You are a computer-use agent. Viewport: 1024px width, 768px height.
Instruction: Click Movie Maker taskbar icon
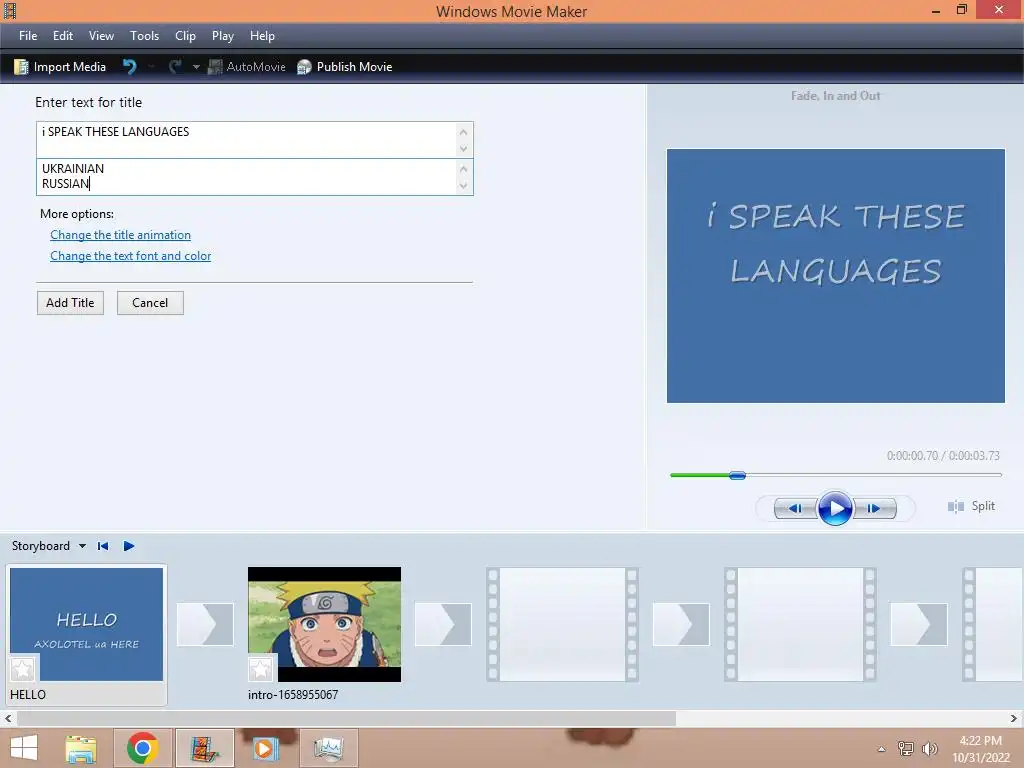pyautogui.click(x=204, y=748)
